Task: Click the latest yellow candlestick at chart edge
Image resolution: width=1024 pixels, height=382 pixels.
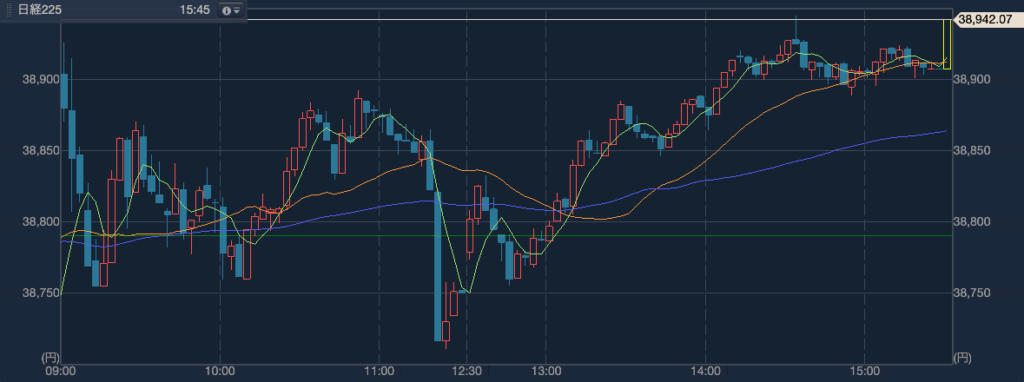Action: pos(947,44)
